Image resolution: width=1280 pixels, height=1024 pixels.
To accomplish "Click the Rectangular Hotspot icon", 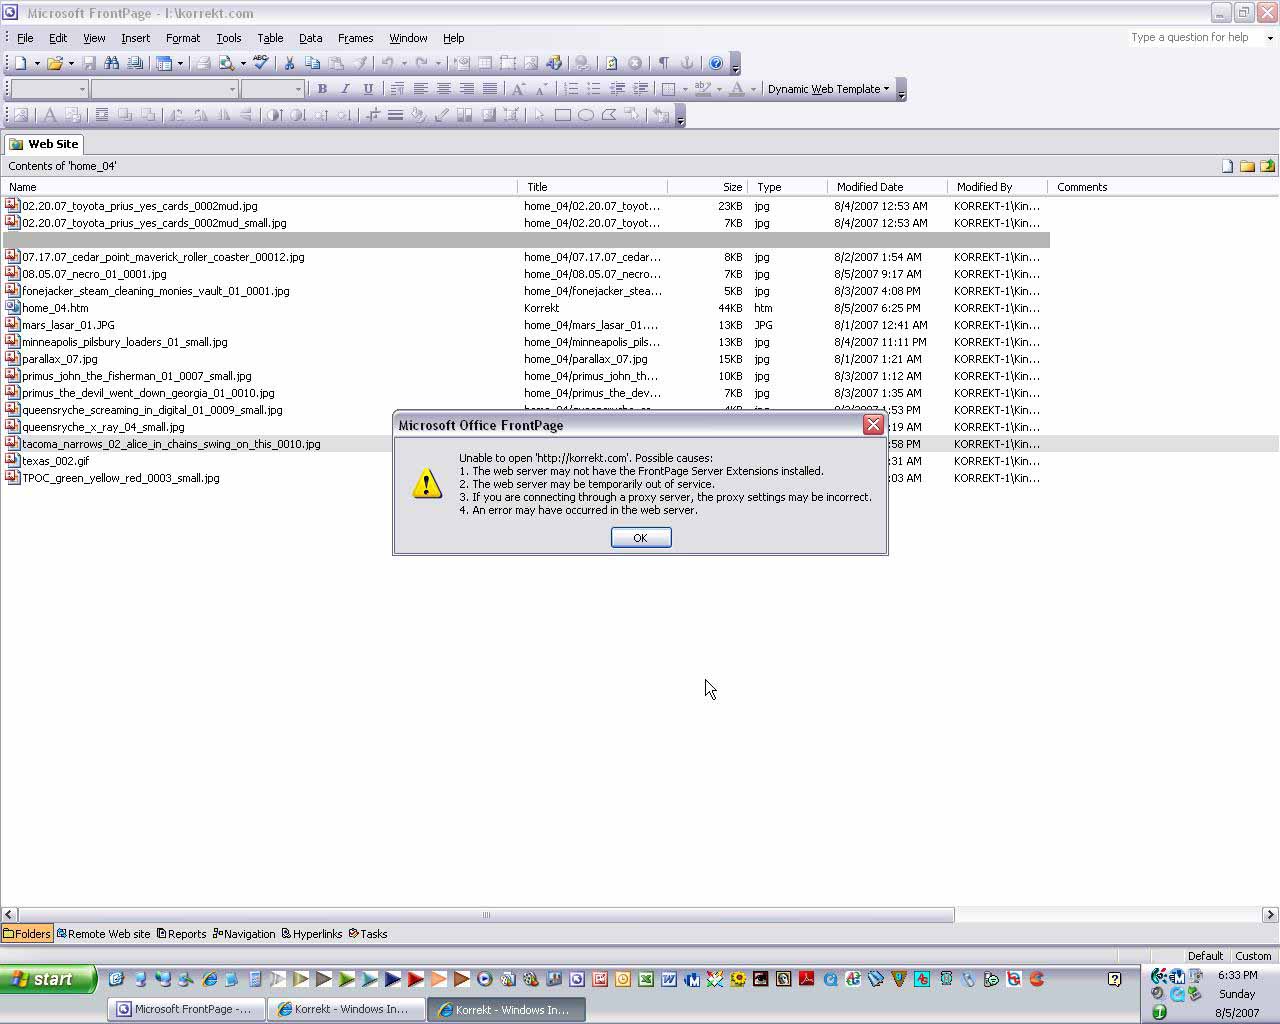I will click(563, 115).
